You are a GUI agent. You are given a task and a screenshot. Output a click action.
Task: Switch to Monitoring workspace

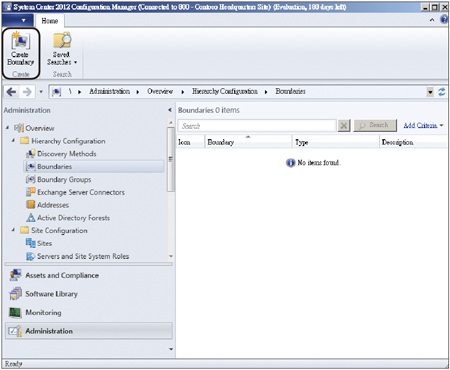89,312
